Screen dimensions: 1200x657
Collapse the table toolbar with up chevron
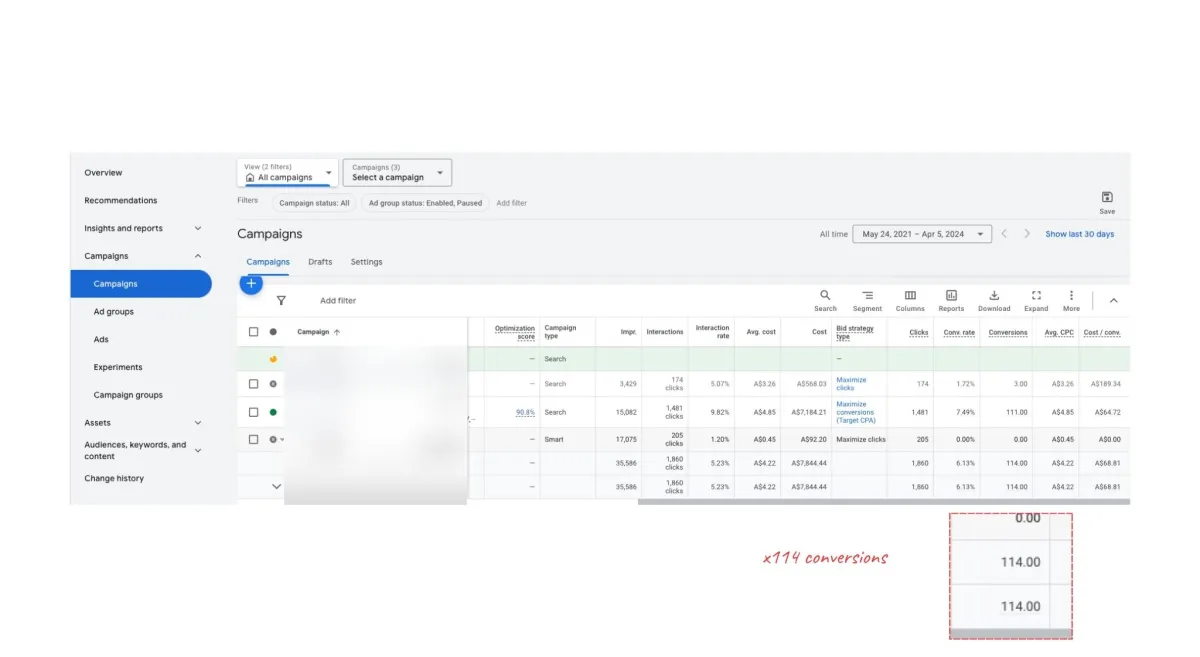coord(1113,301)
